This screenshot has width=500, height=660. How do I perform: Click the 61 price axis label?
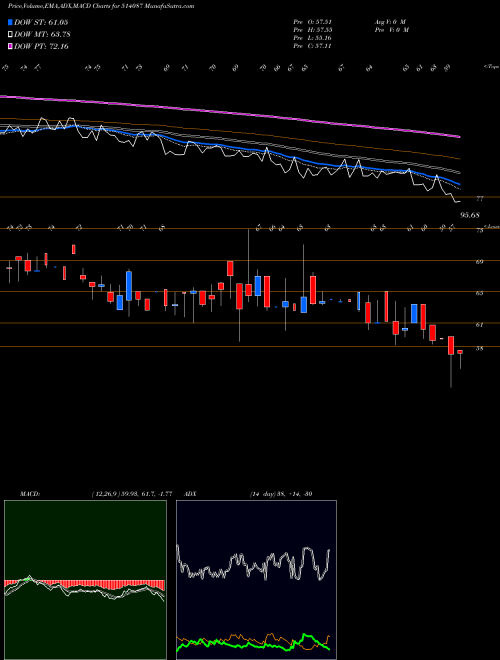[x=480, y=325]
